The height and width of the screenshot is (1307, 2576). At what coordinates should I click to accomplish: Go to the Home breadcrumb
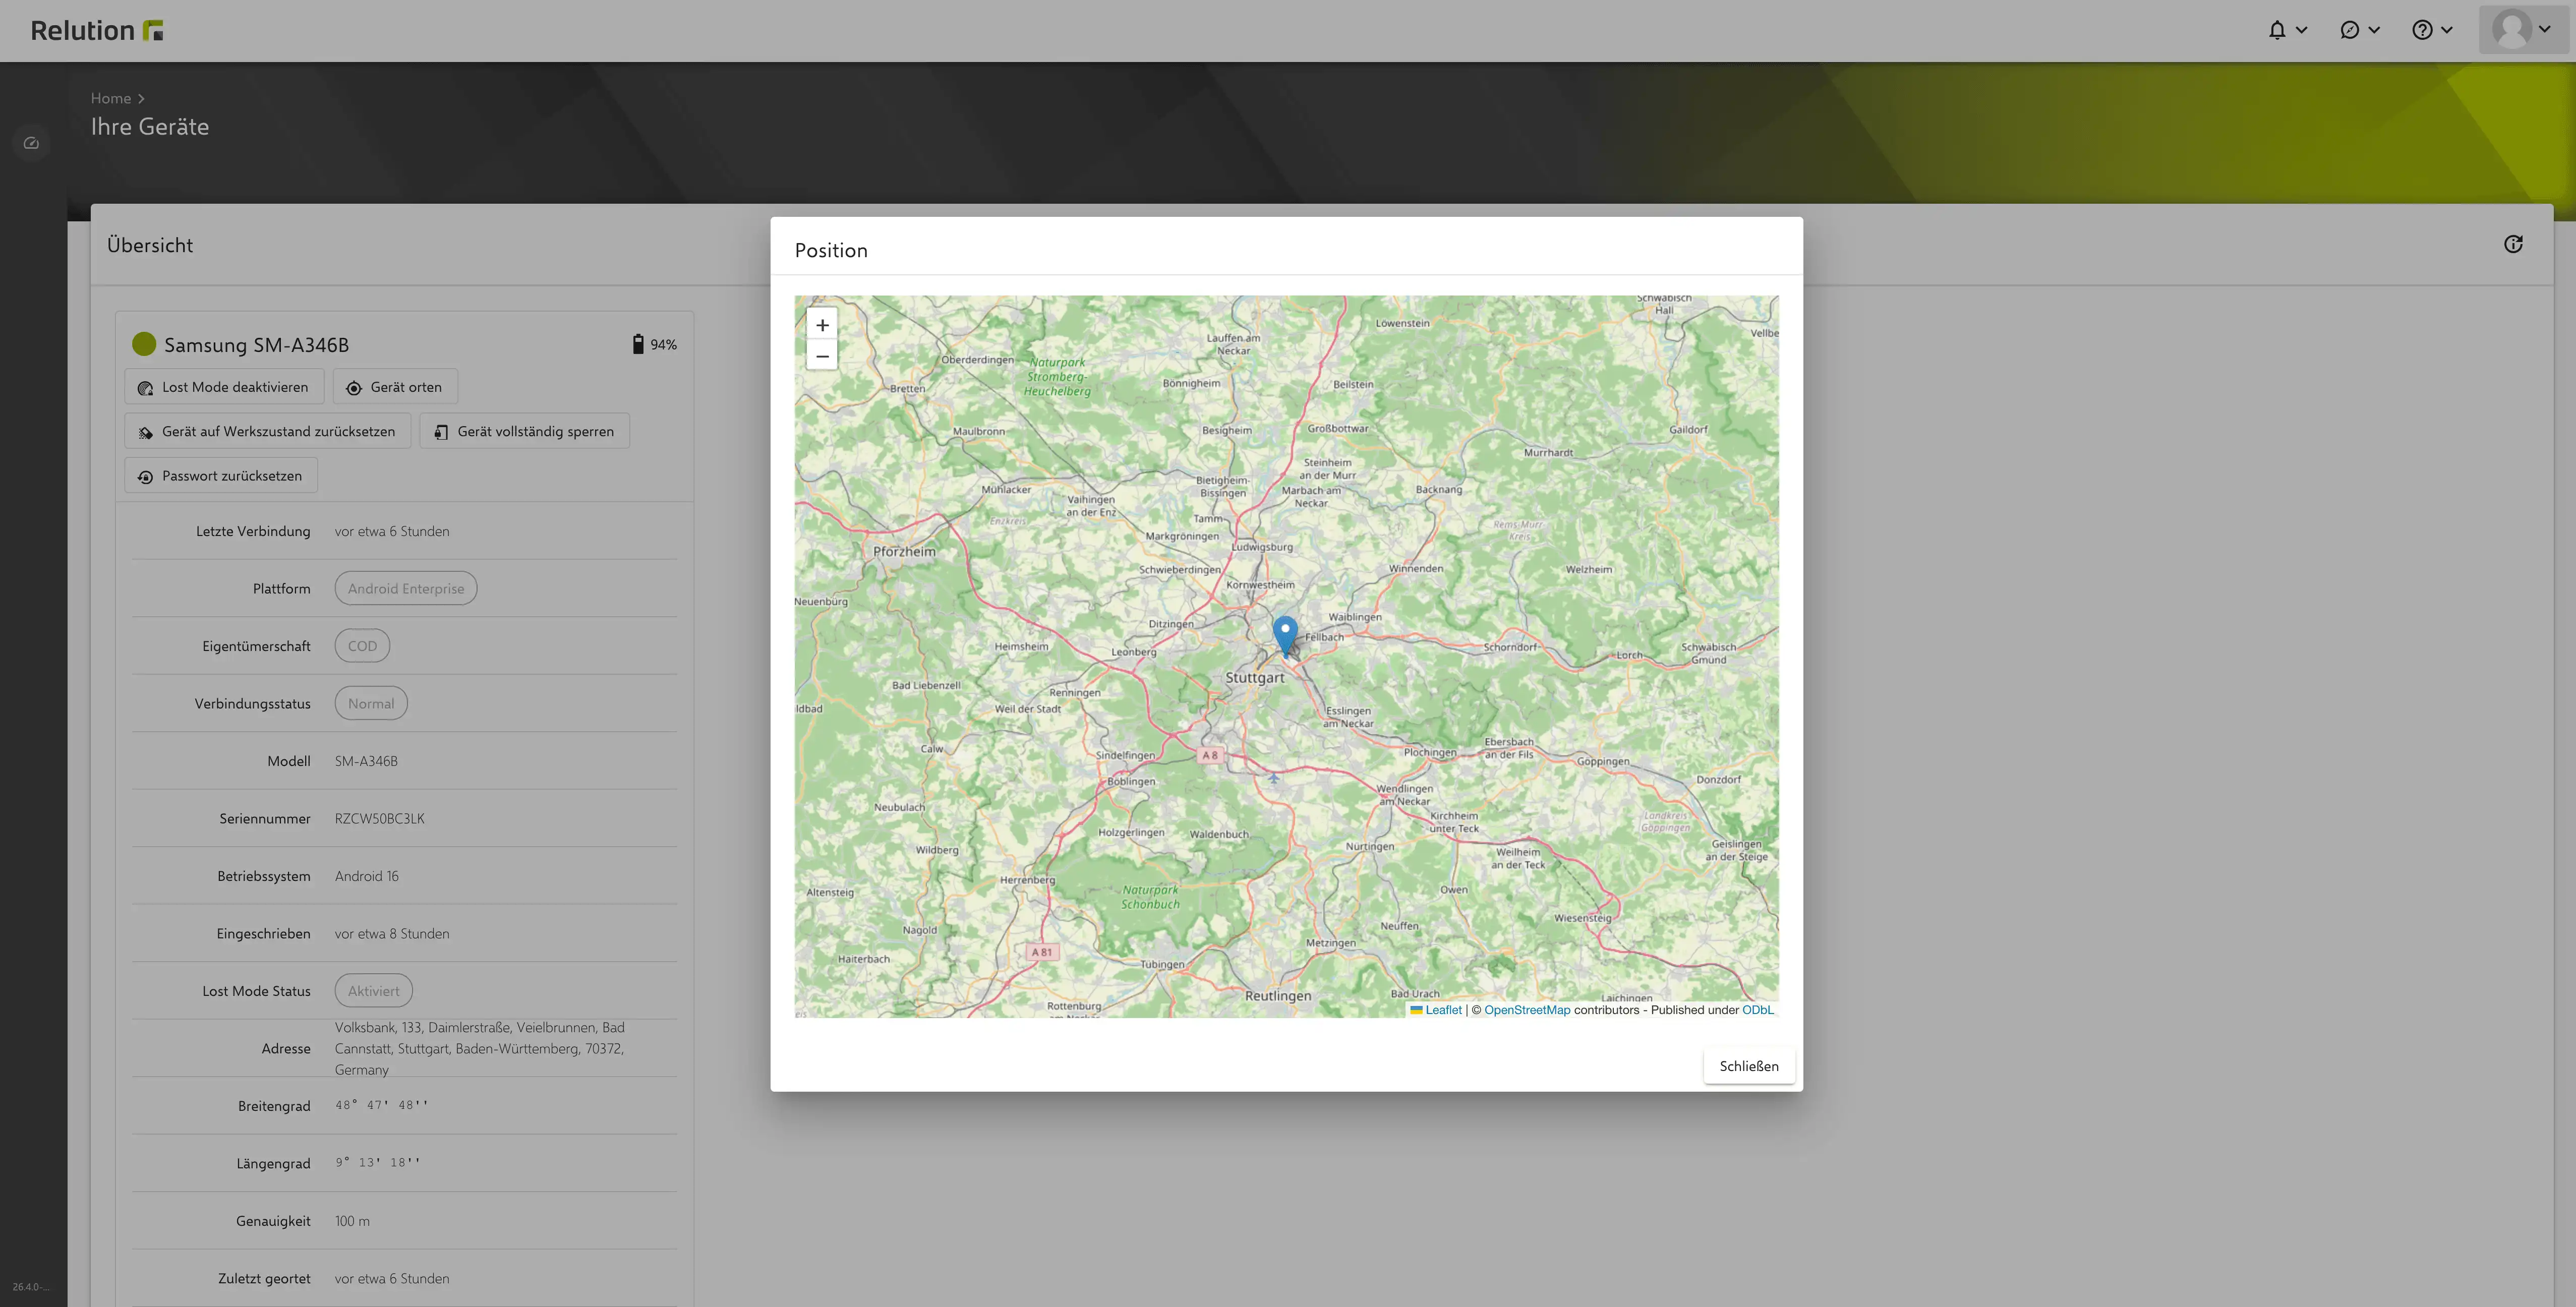click(x=111, y=98)
